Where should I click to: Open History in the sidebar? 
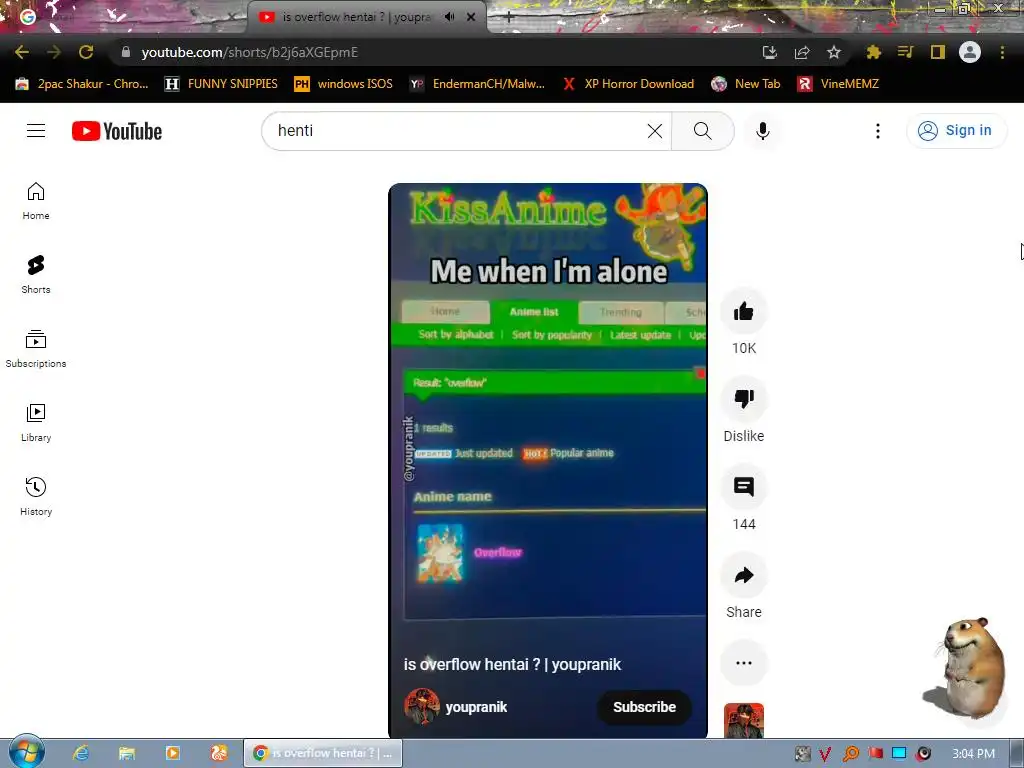tap(36, 497)
